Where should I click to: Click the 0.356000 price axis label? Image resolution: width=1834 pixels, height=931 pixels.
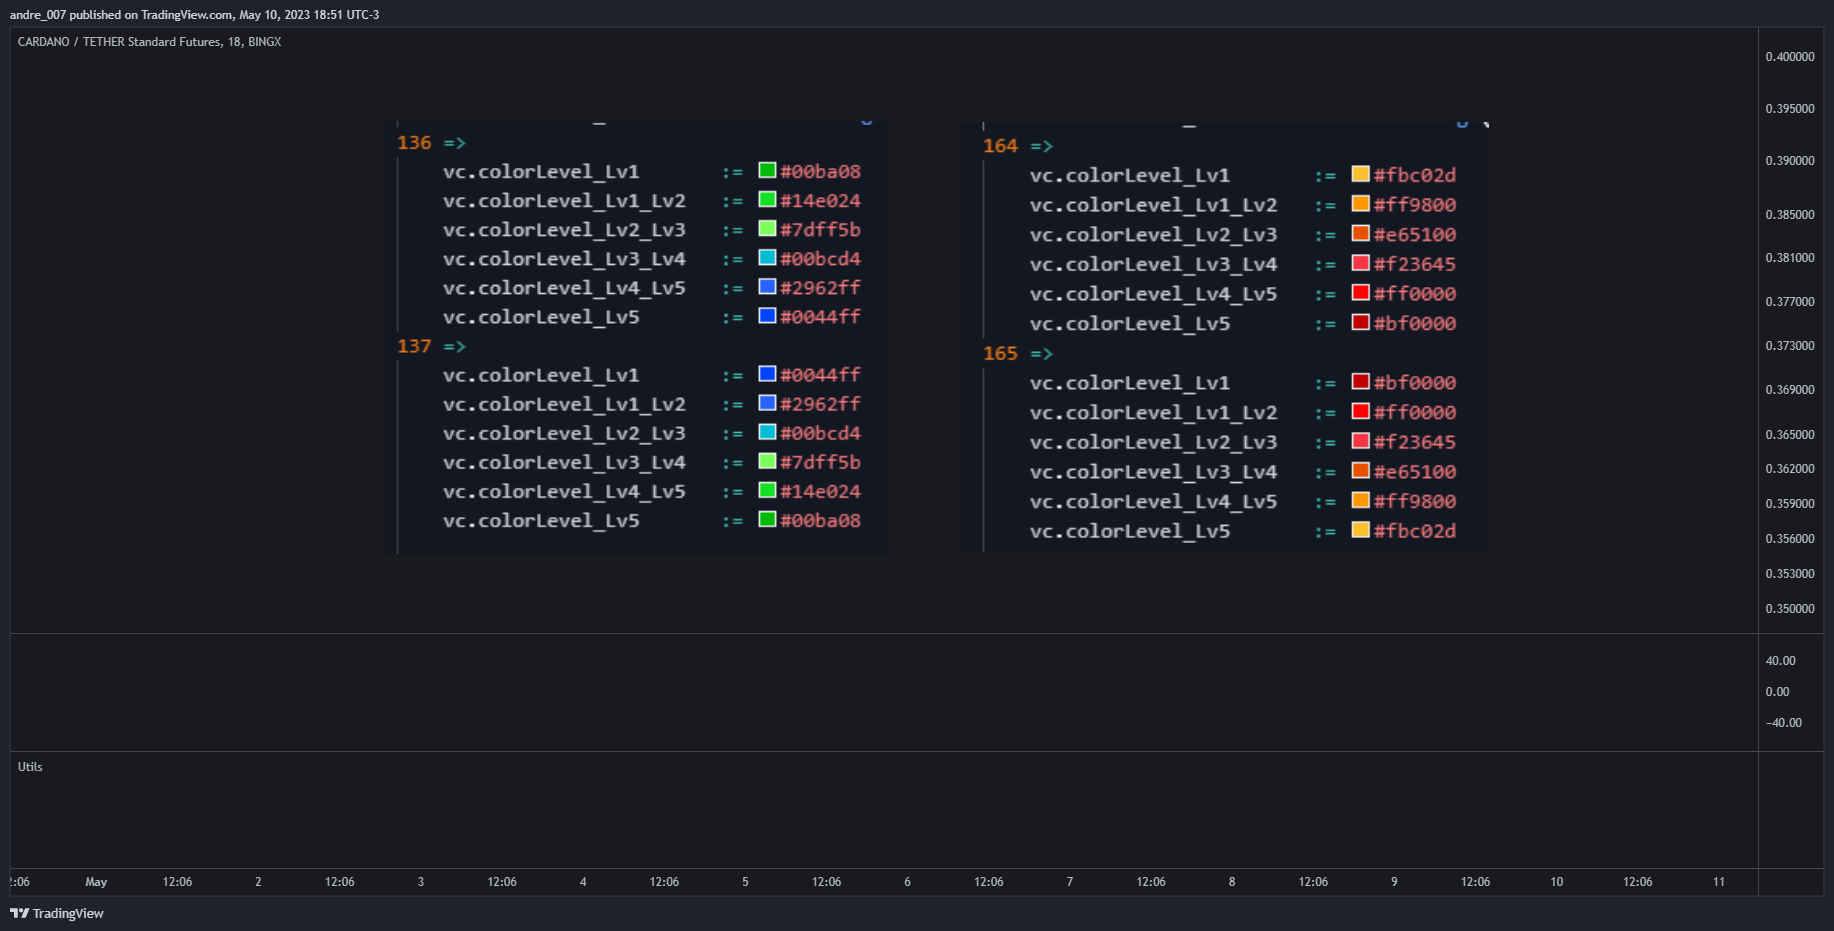(x=1790, y=539)
